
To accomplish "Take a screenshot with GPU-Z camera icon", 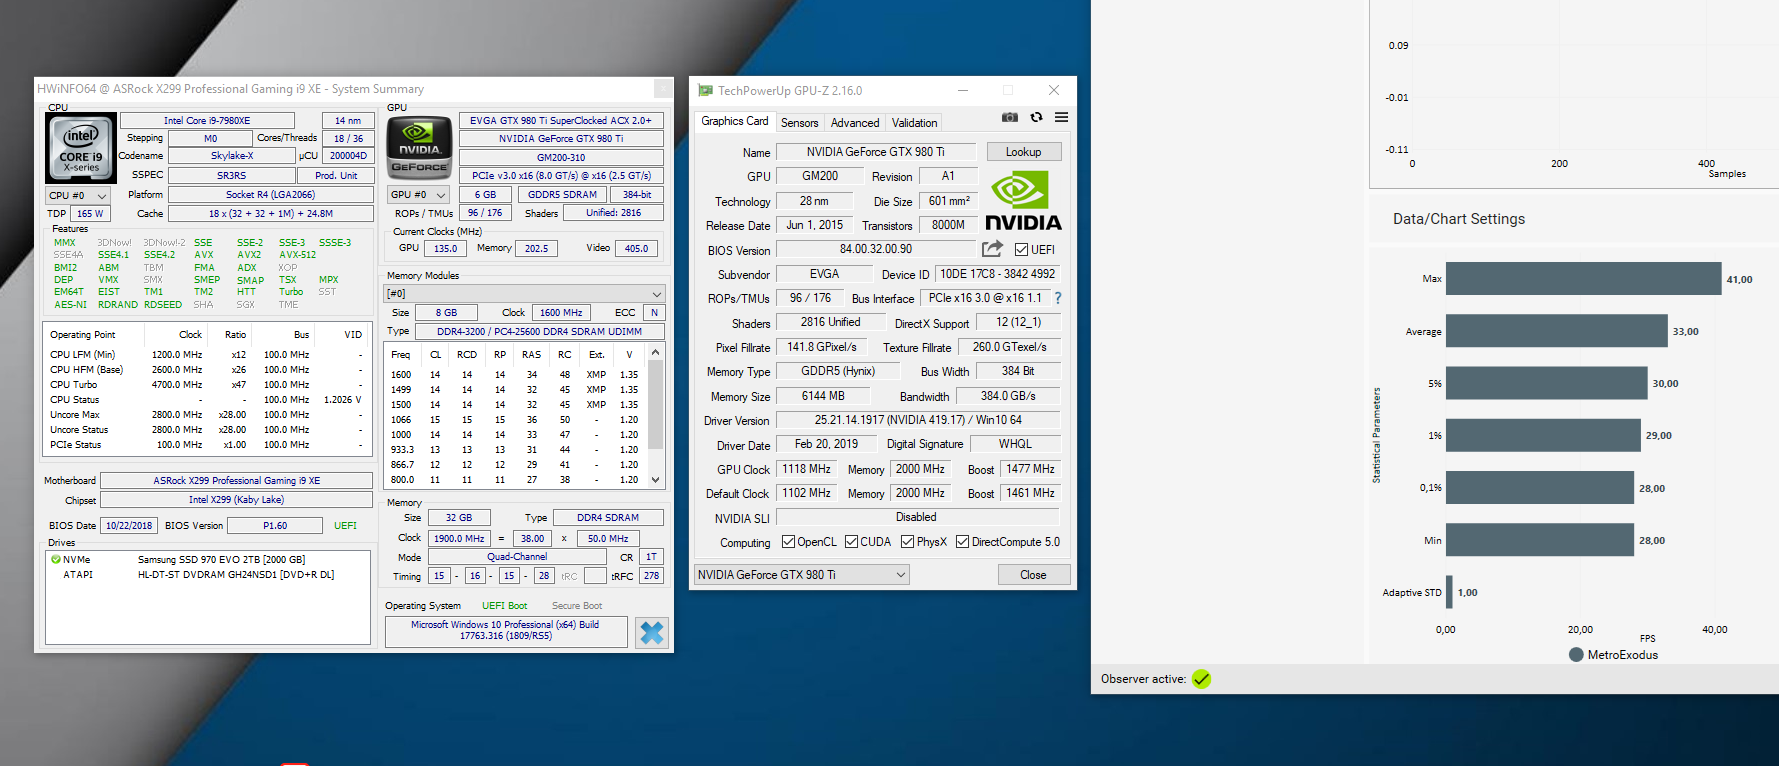I will click(1010, 118).
